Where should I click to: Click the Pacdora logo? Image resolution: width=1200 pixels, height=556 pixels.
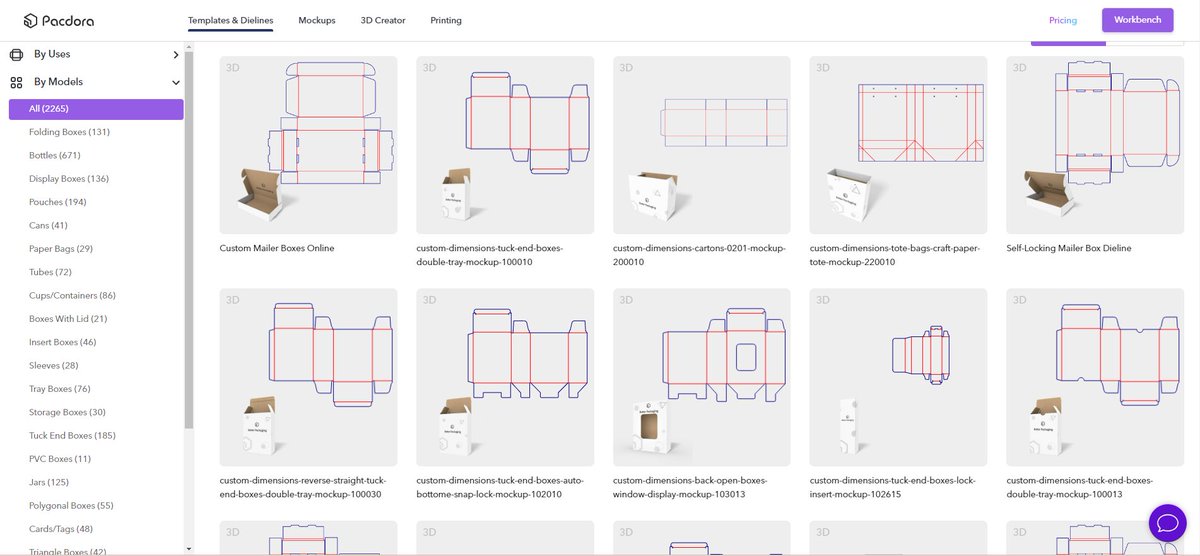[59, 20]
